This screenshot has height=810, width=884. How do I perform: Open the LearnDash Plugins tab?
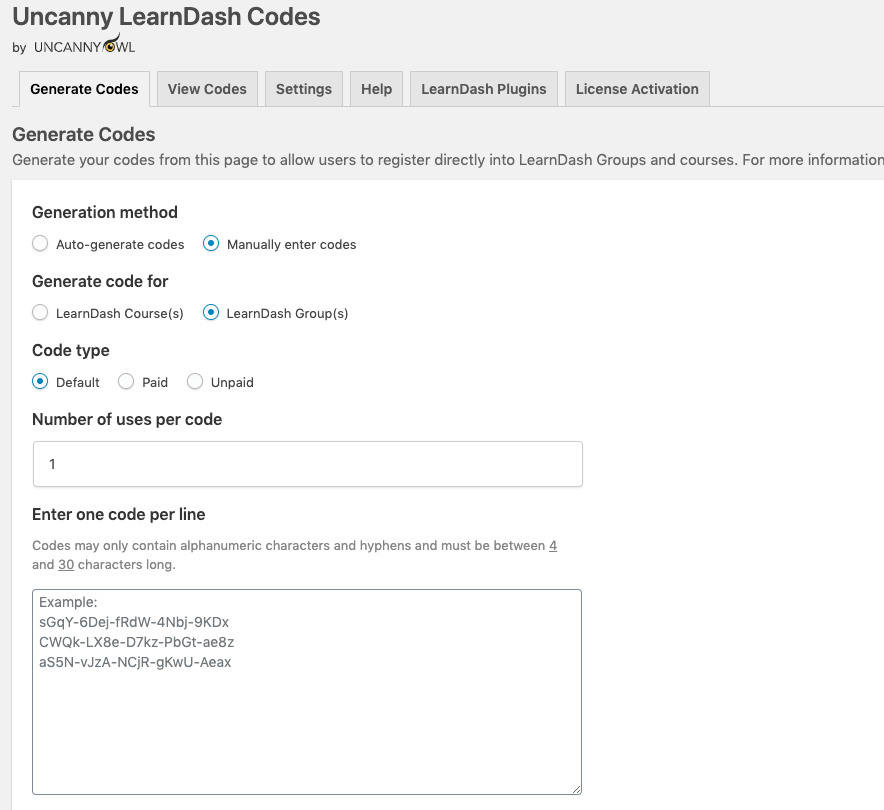pos(484,89)
